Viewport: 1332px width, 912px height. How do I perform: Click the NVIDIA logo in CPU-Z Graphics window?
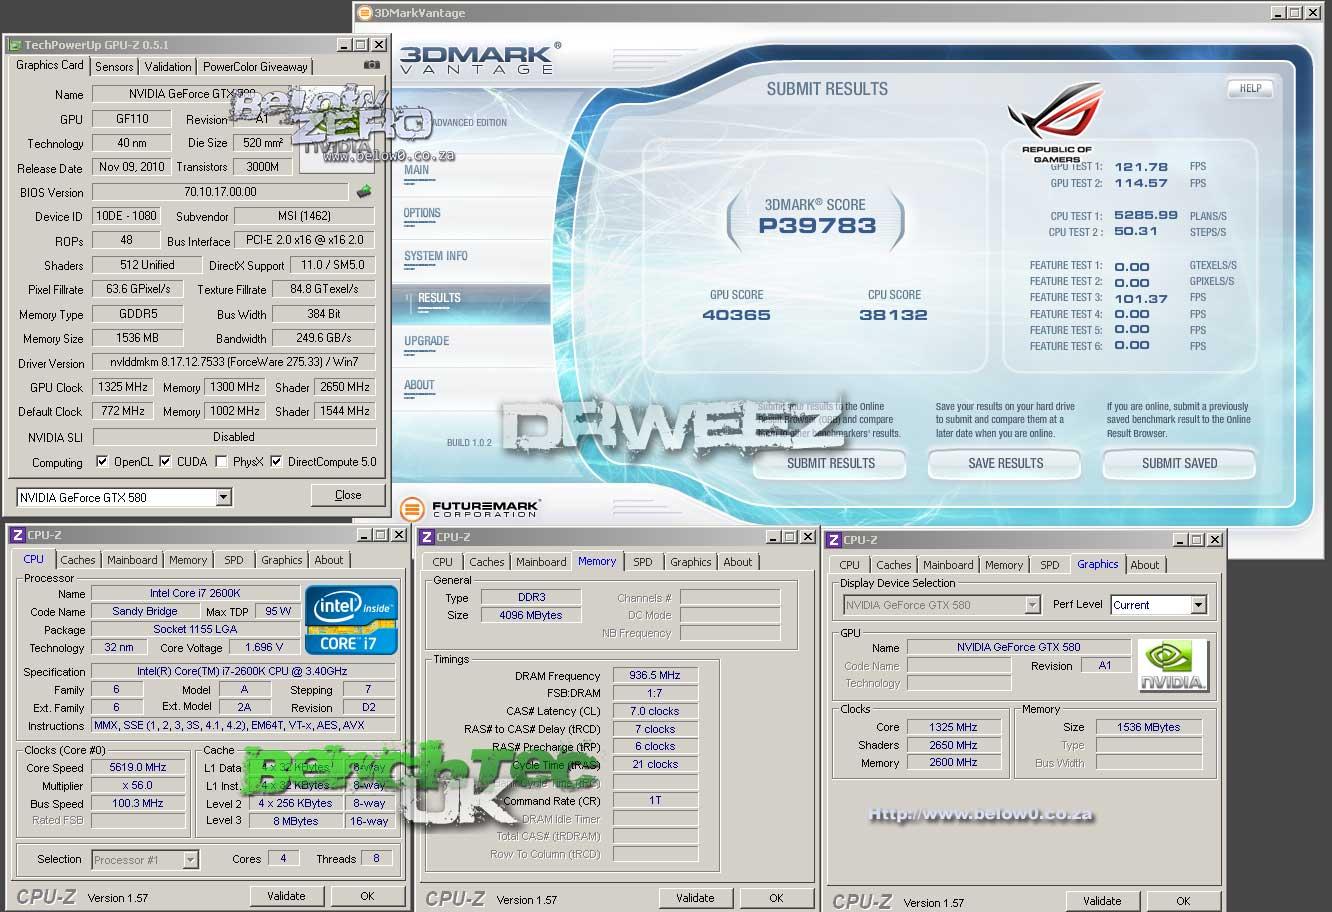pyautogui.click(x=1173, y=666)
